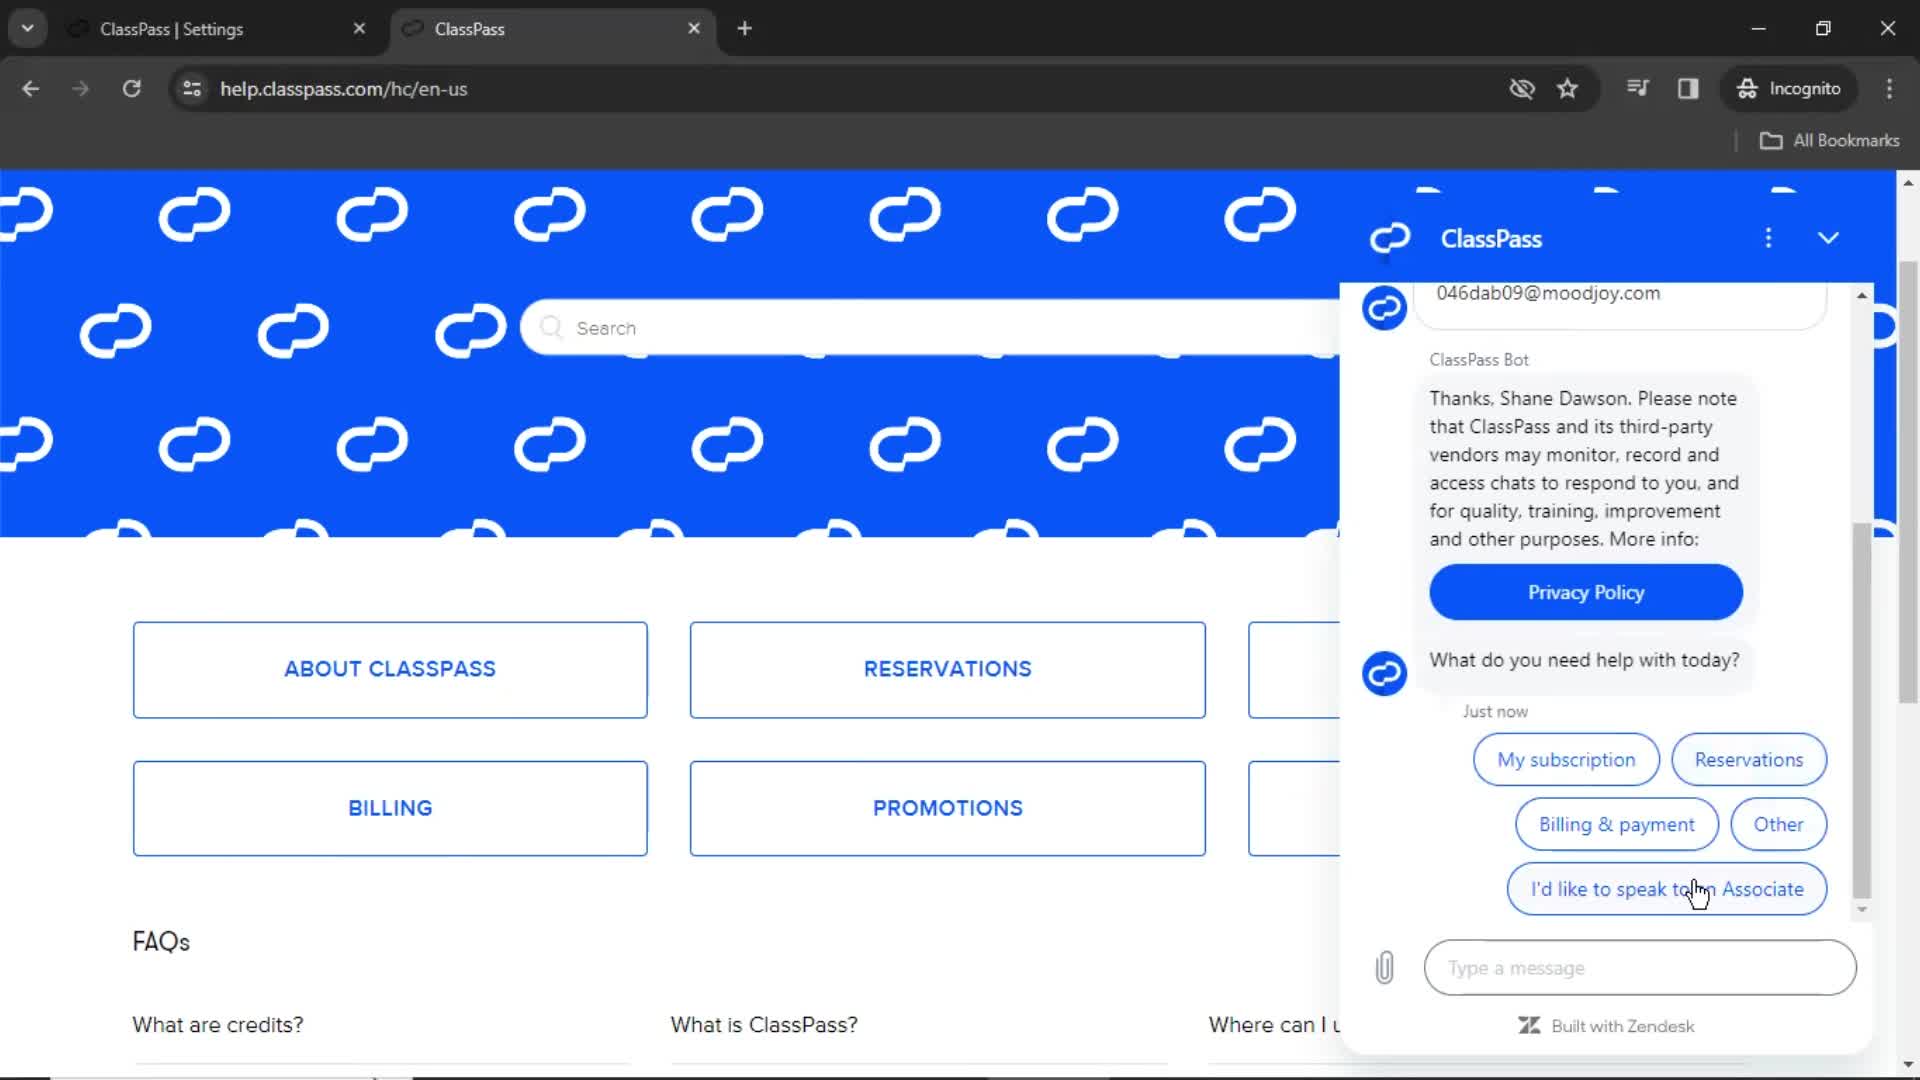
Task: Click the paperclip attachment icon
Action: [x=1385, y=968]
